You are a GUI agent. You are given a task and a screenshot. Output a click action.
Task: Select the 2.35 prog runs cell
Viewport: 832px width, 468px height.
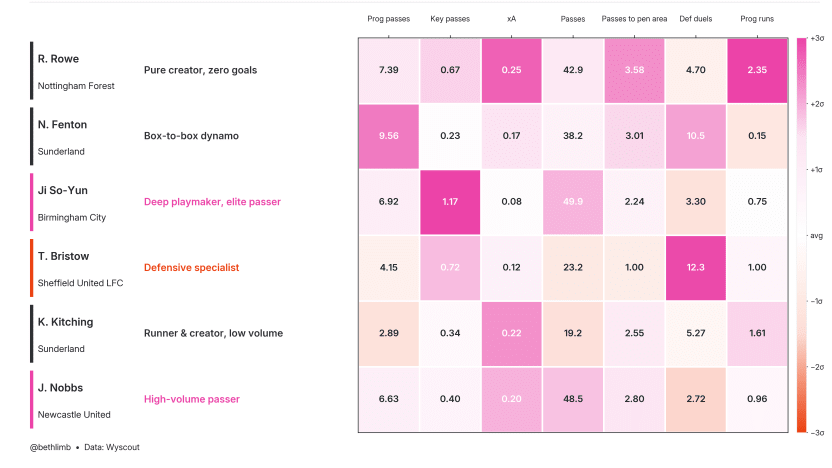point(757,70)
